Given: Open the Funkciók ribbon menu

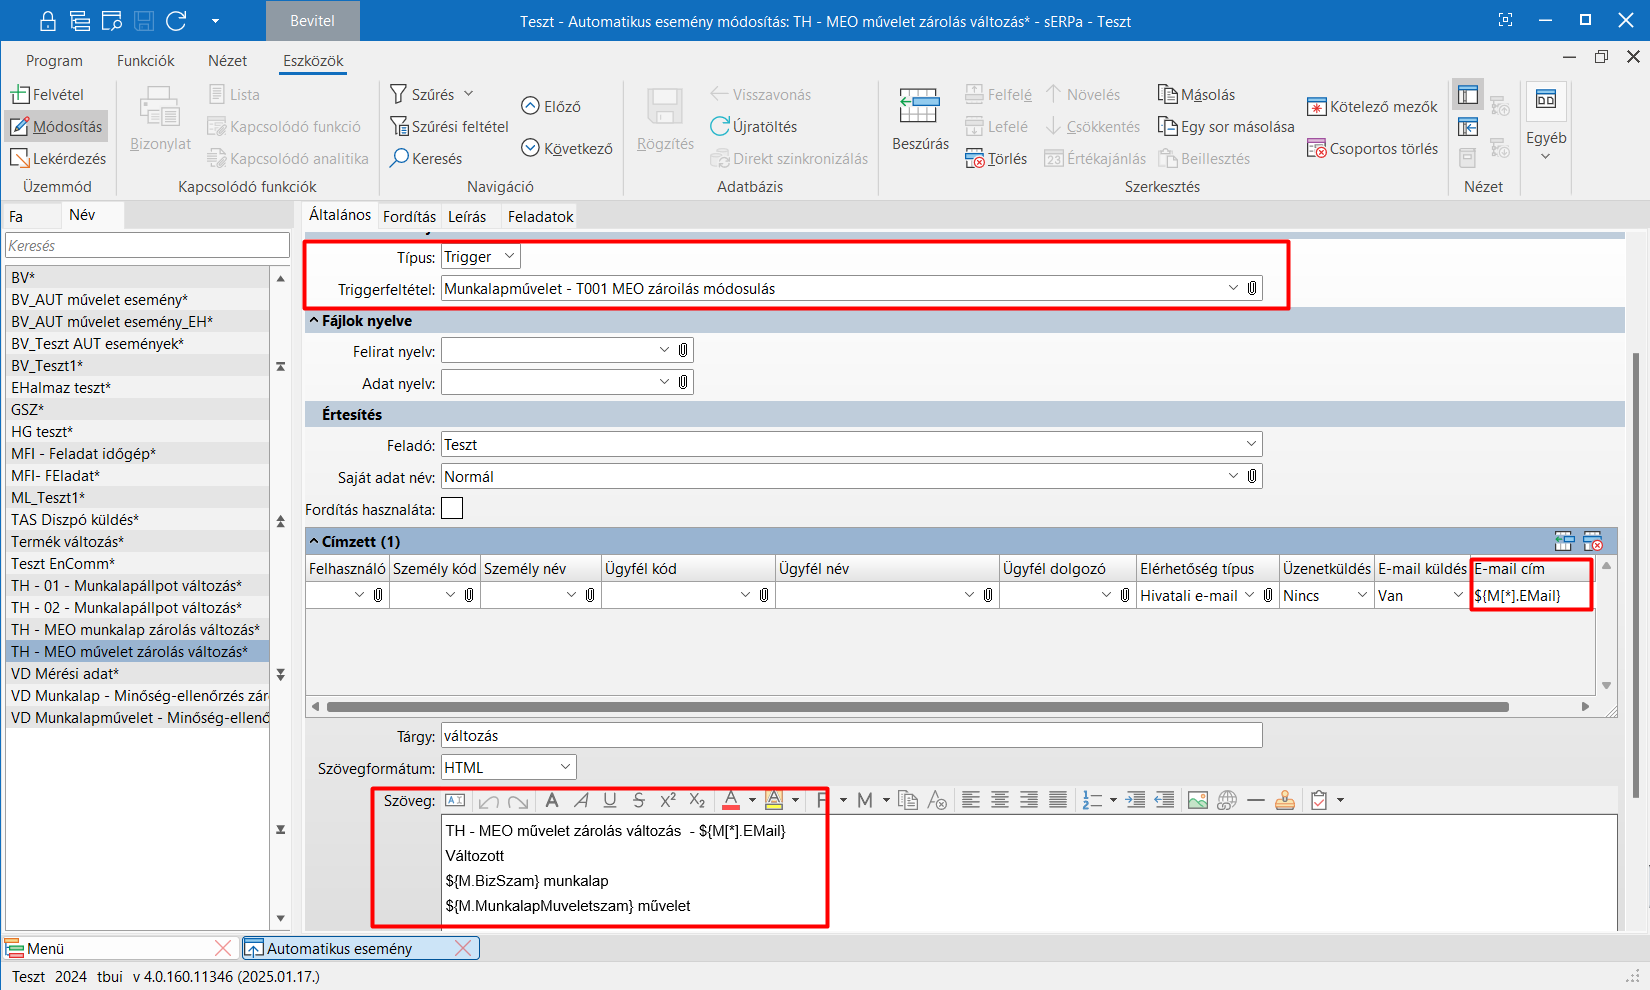Looking at the screenshot, I should [x=145, y=60].
